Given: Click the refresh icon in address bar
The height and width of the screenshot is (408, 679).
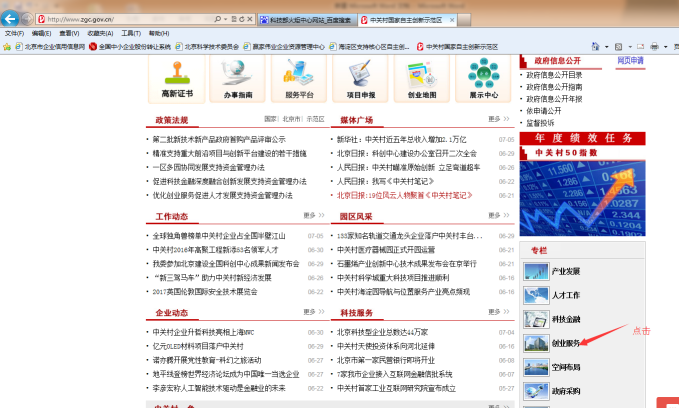Looking at the screenshot, I should tap(242, 19).
